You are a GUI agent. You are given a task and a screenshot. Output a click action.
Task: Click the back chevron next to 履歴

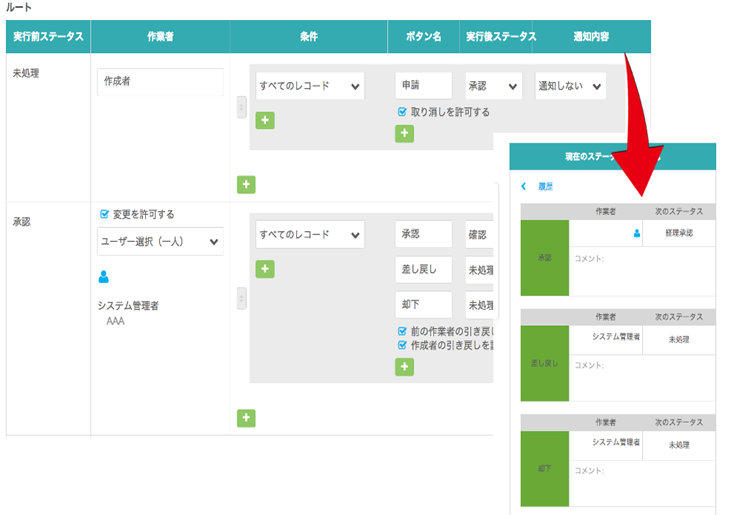pyautogui.click(x=523, y=186)
